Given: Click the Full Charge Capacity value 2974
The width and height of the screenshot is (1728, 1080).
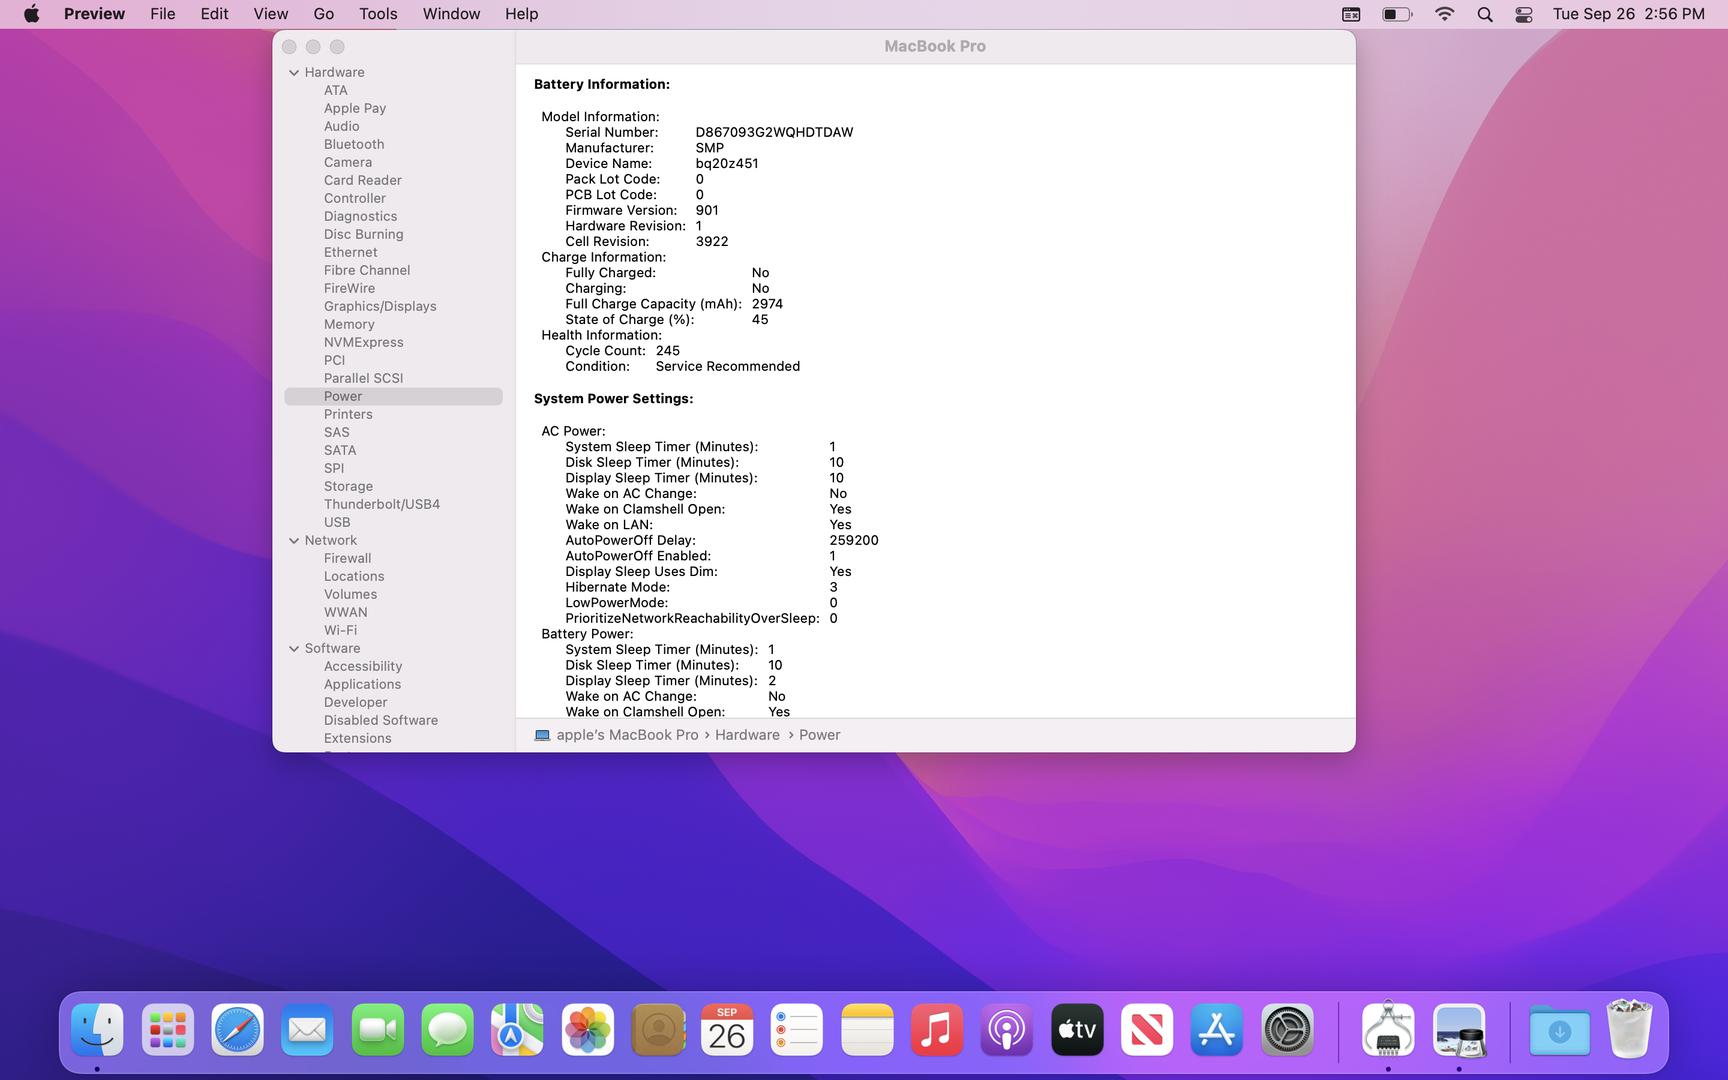Looking at the screenshot, I should tap(767, 304).
